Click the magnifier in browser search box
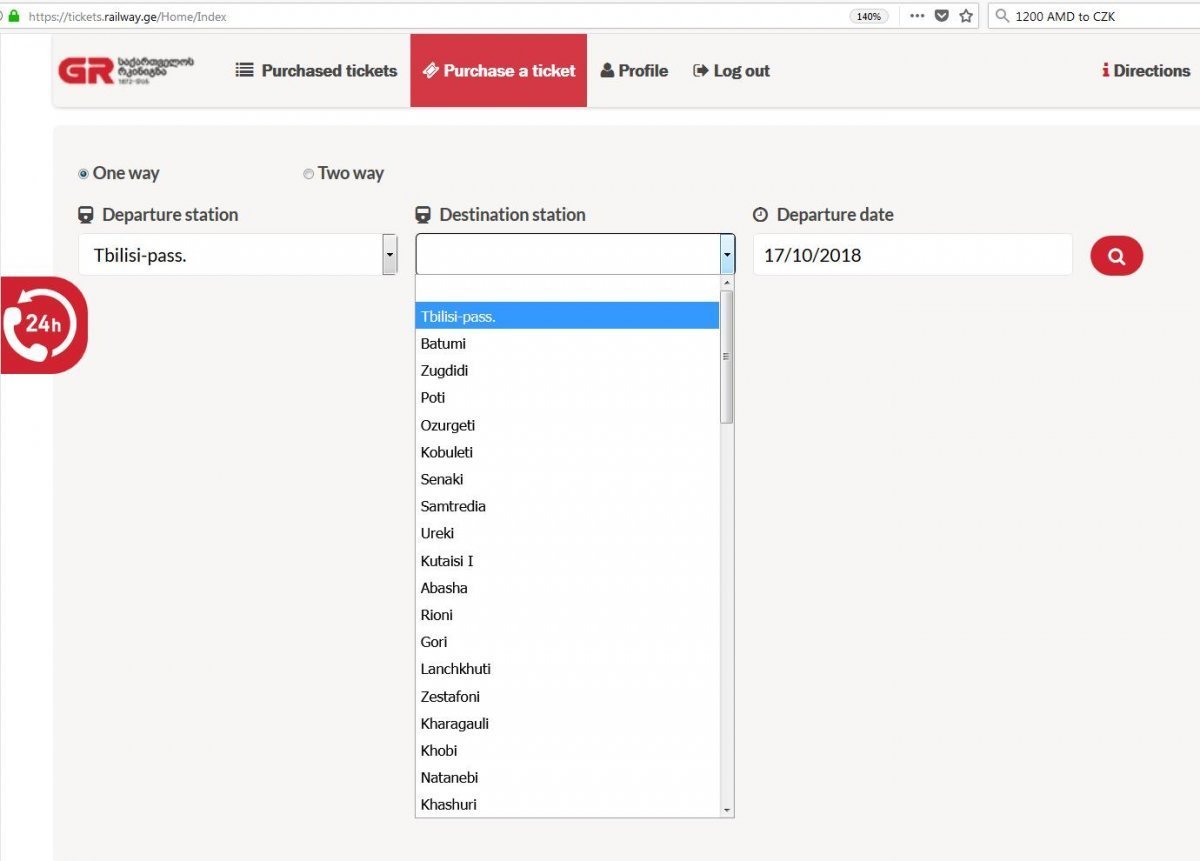This screenshot has width=1200, height=861. 1002,16
